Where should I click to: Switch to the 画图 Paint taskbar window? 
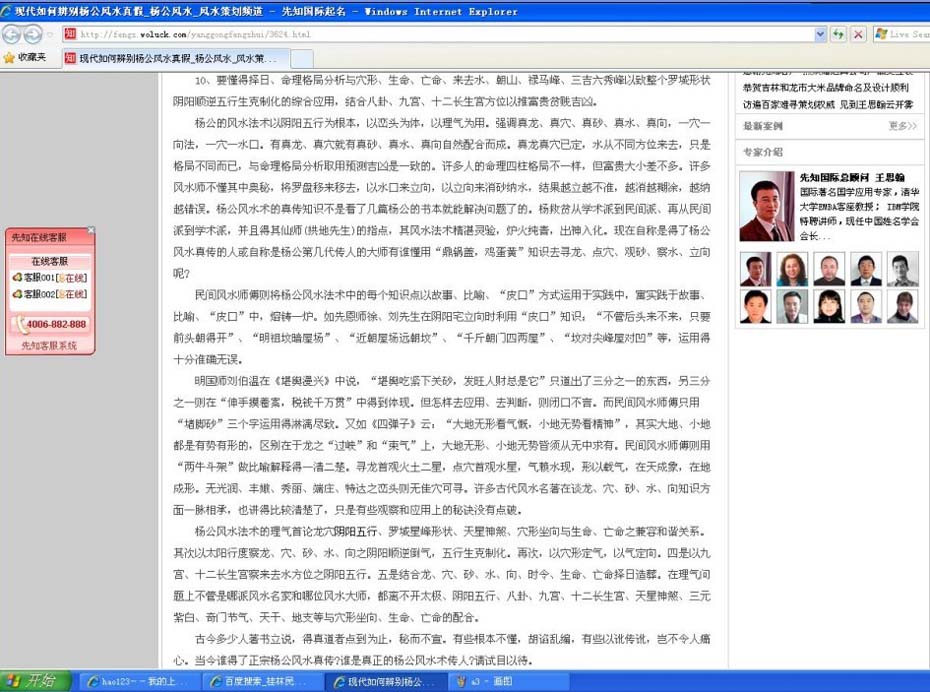click(x=508, y=682)
